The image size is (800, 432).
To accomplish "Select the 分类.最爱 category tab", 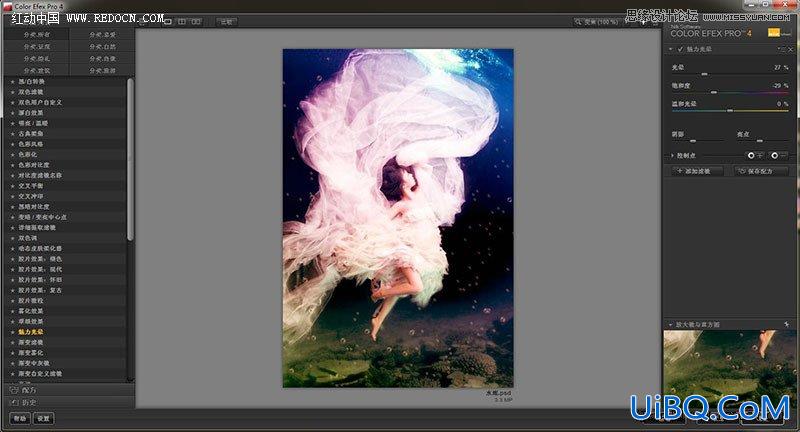I will 102,35.
